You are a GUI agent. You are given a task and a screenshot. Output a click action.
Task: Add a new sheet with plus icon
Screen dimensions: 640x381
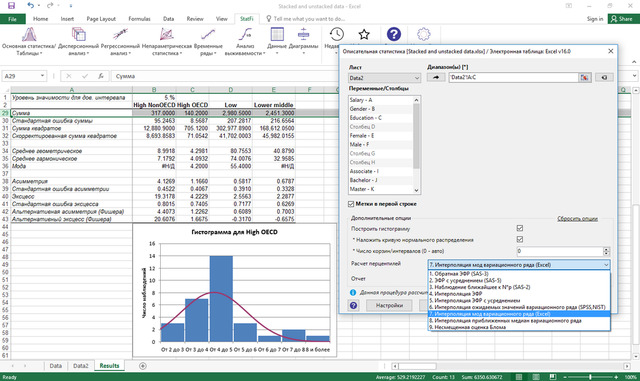pos(142,366)
